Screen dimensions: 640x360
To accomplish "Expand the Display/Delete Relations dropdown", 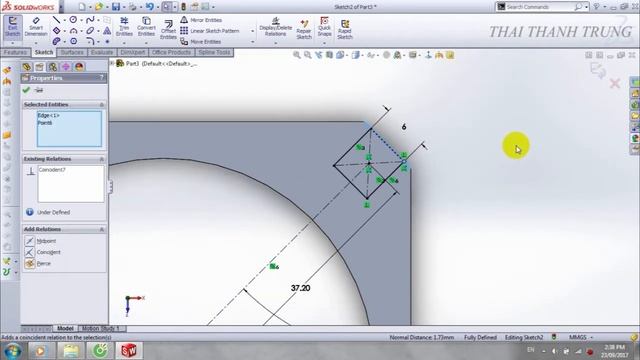I will tap(276, 43).
